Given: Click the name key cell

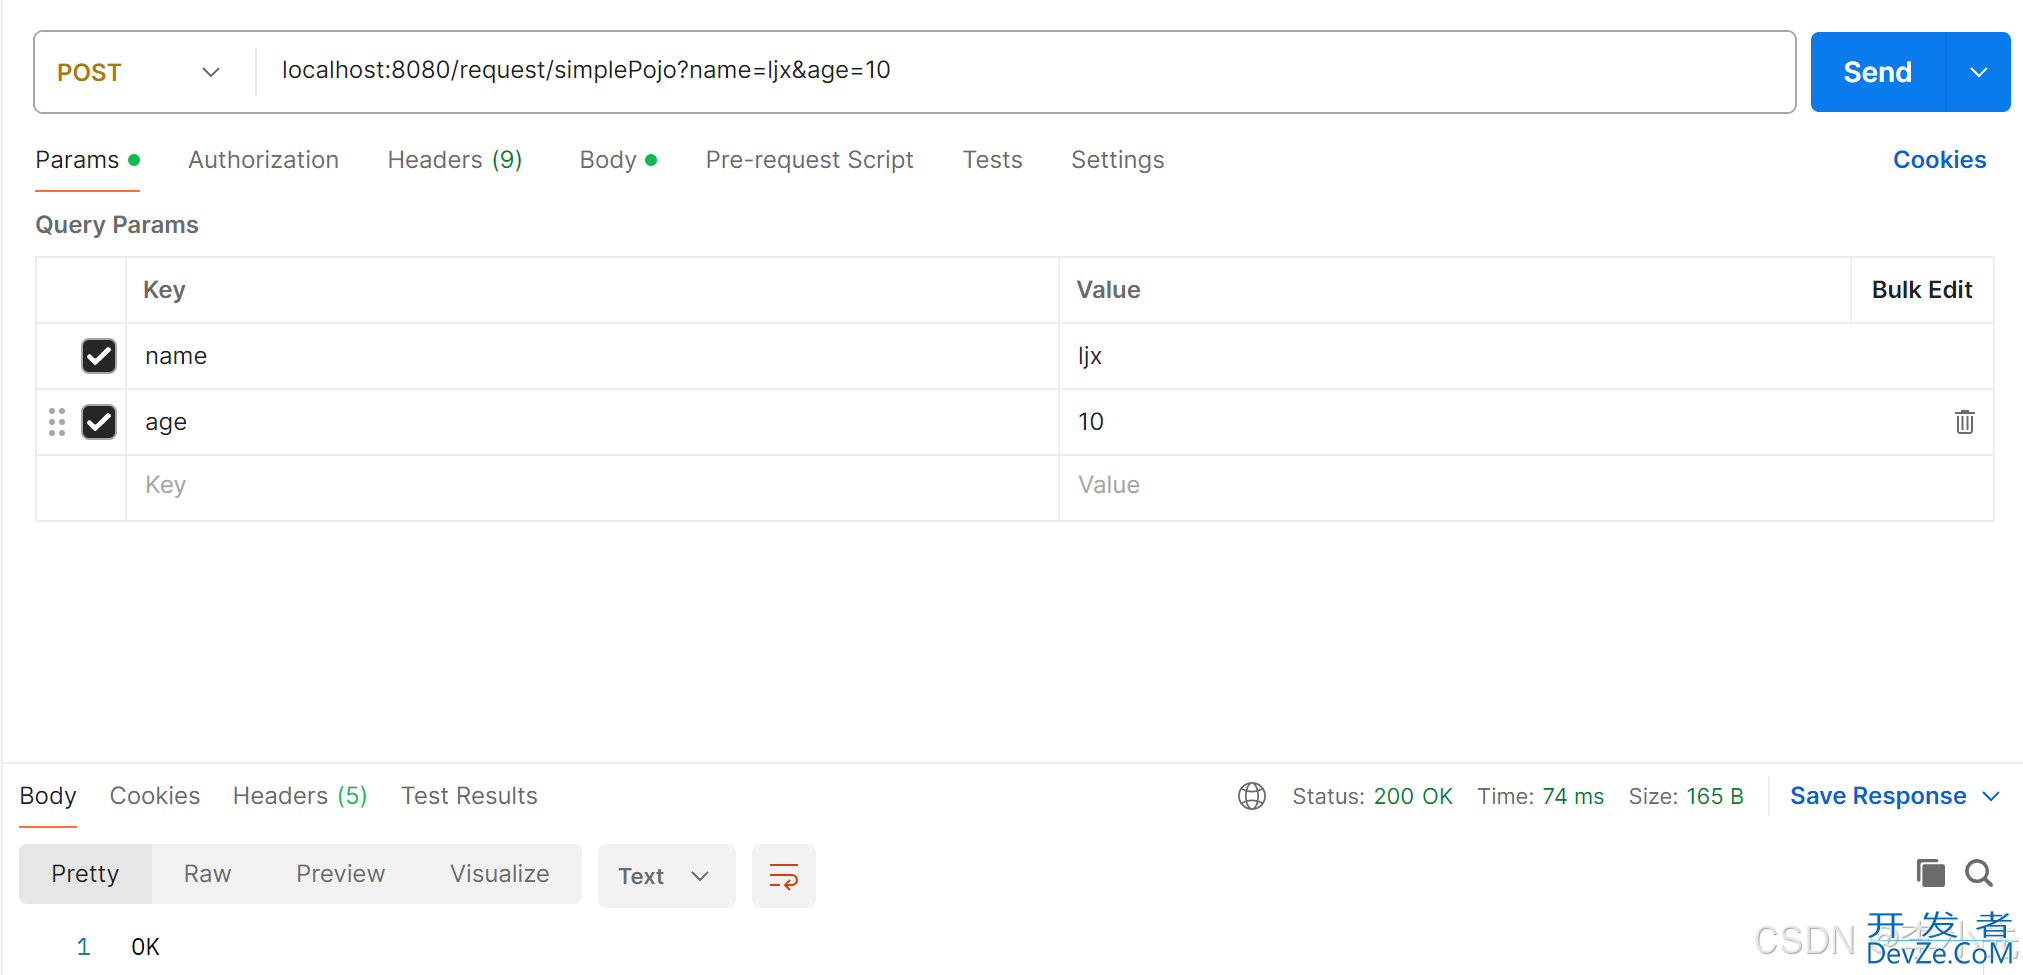Looking at the screenshot, I should 592,356.
